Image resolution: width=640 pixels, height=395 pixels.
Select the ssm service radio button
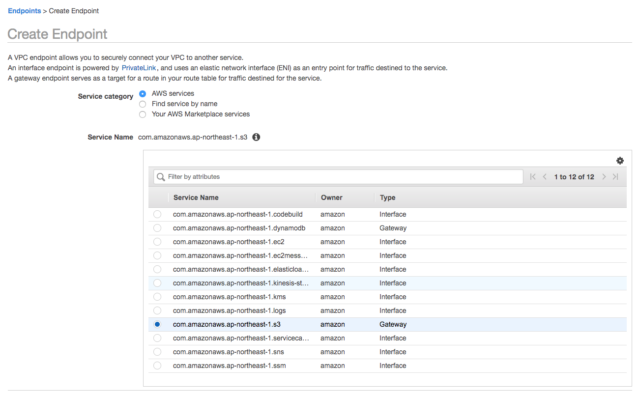pos(157,366)
